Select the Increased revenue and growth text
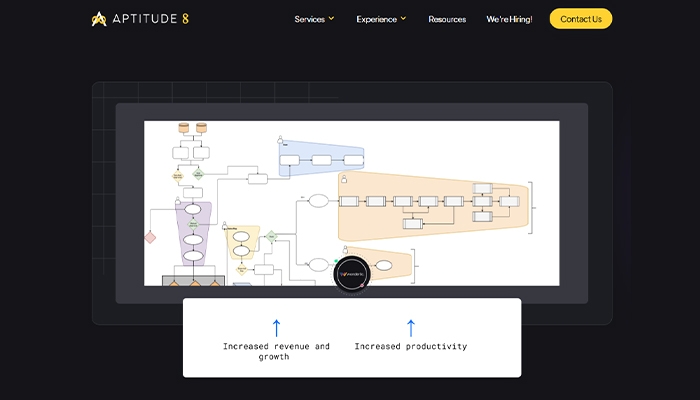Viewport: 700px width, 400px height. (x=276, y=351)
